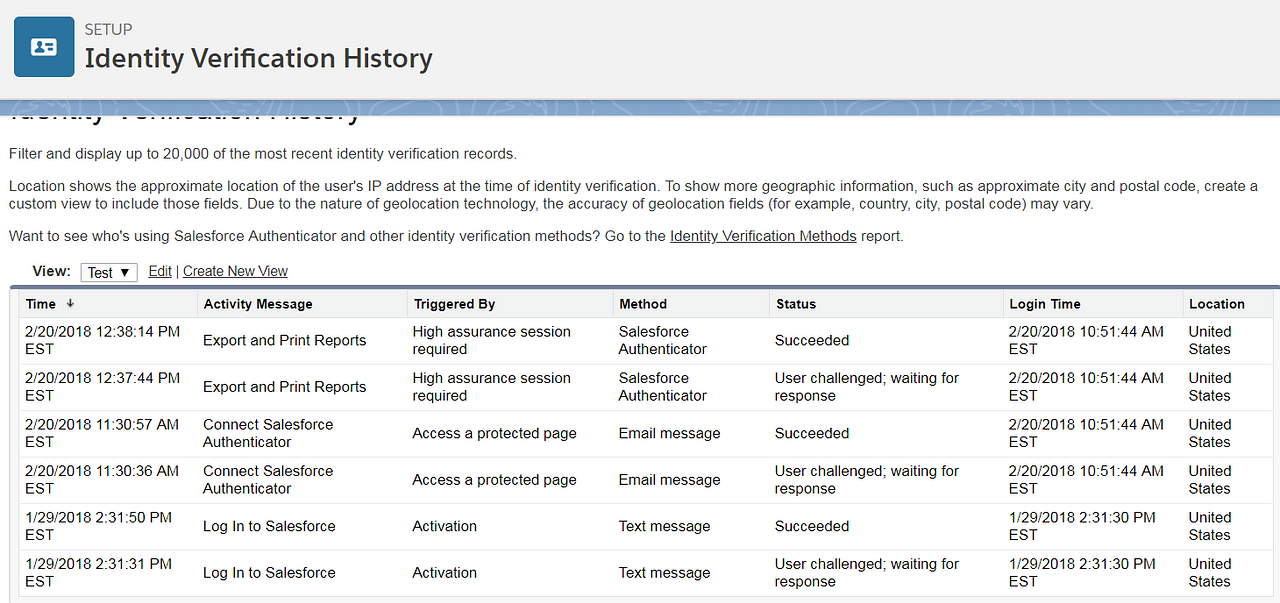Screen dimensions: 1280x603
Task: Sort by the Time column header
Action: click(41, 304)
